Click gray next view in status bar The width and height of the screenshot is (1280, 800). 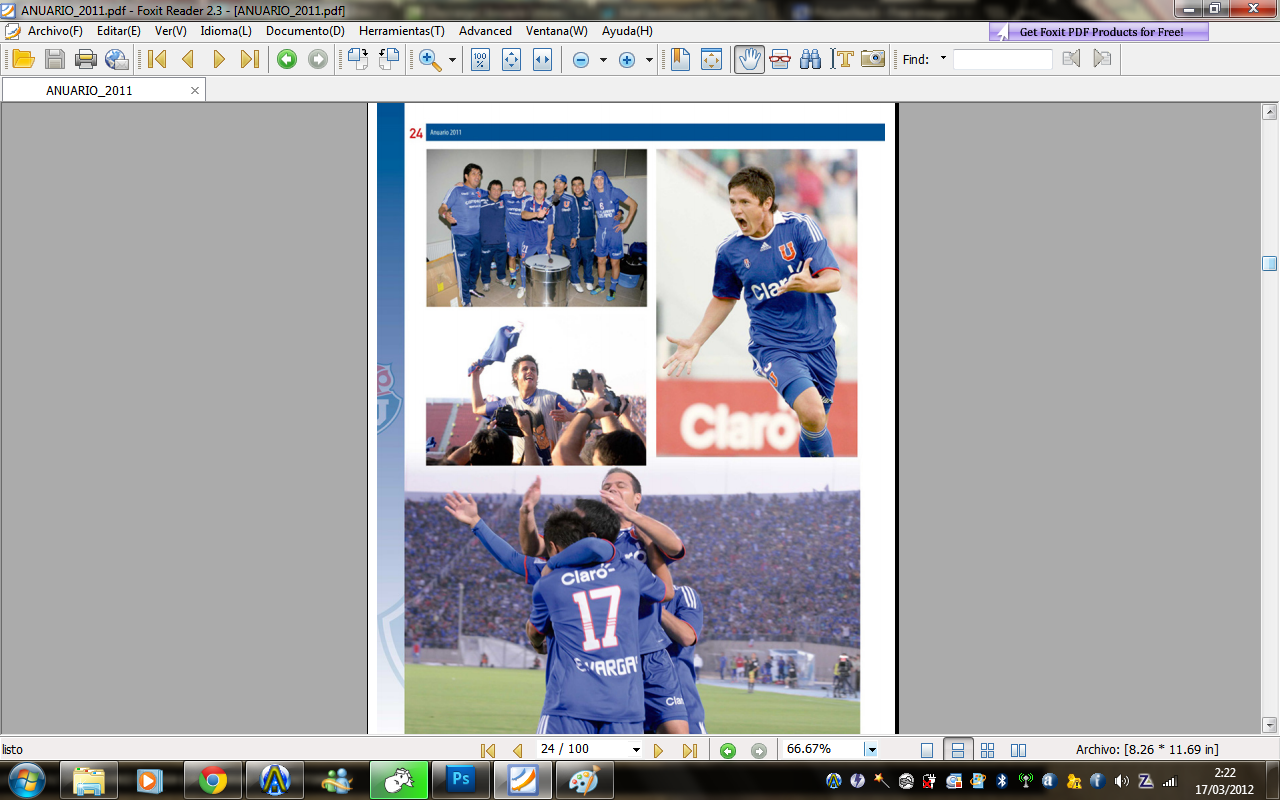(759, 750)
